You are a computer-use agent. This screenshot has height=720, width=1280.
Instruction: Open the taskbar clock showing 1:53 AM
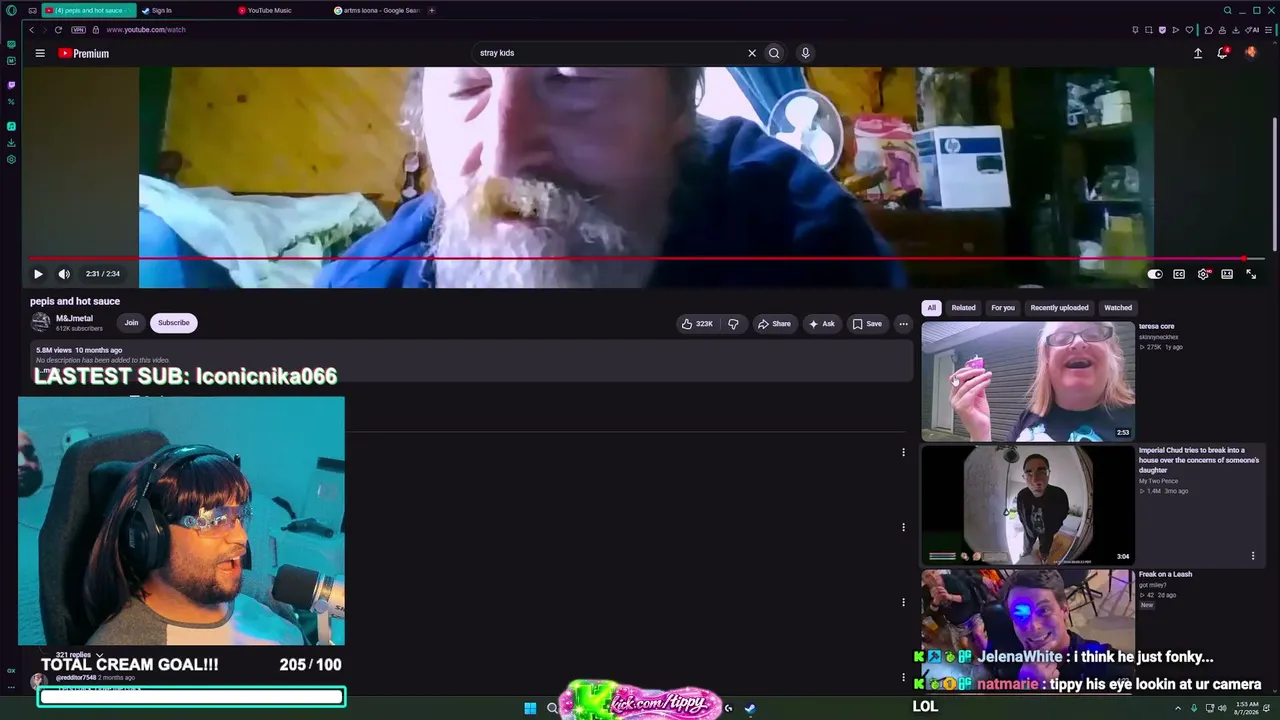[x=1245, y=708]
